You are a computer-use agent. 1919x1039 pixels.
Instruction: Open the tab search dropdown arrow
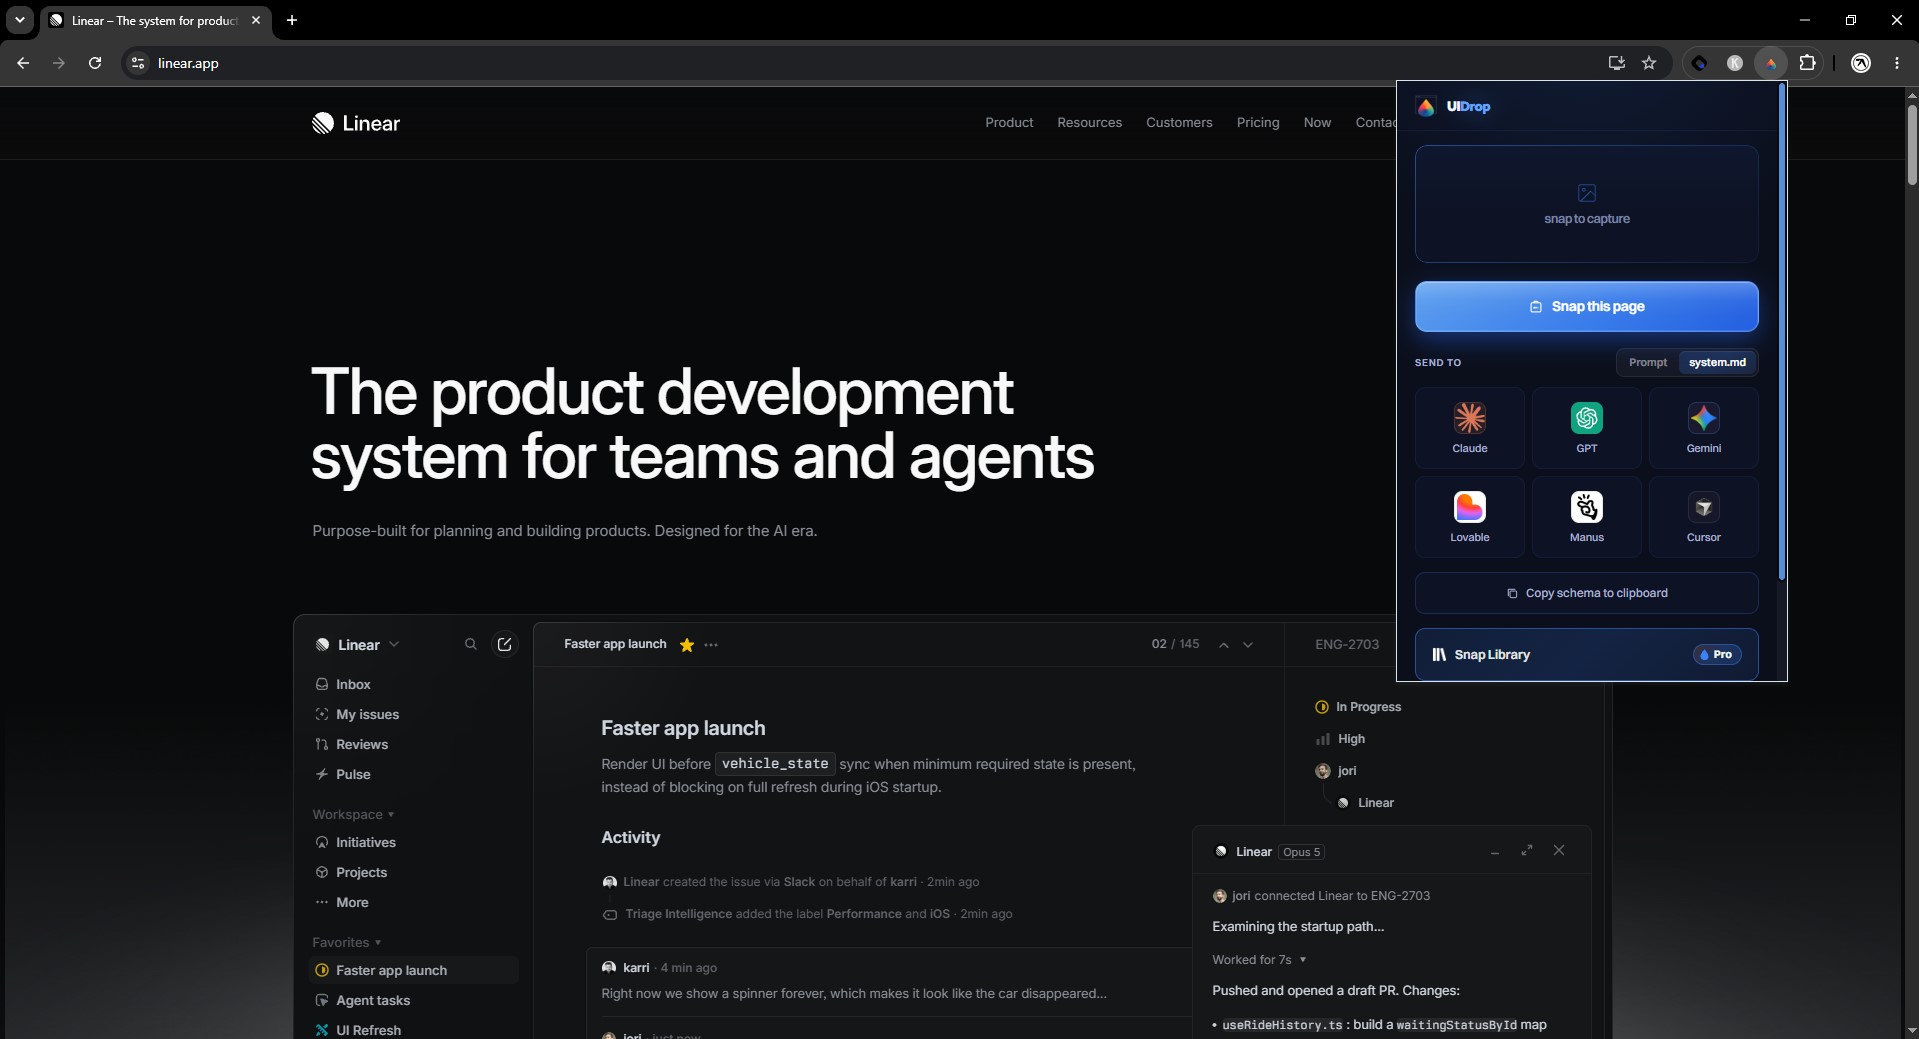pos(20,20)
